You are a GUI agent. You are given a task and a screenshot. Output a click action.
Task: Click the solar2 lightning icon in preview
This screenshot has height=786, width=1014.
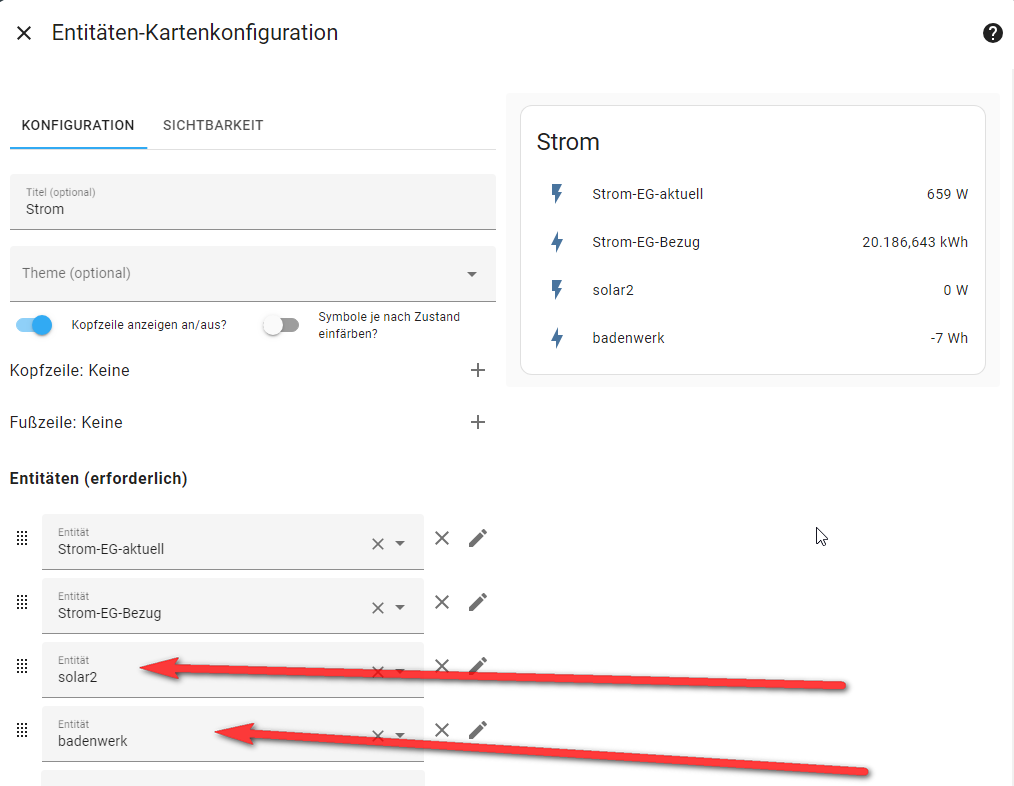[x=557, y=290]
